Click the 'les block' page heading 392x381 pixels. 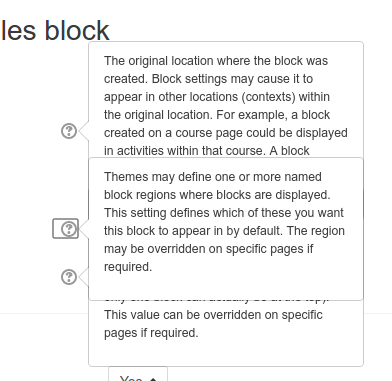click(55, 31)
